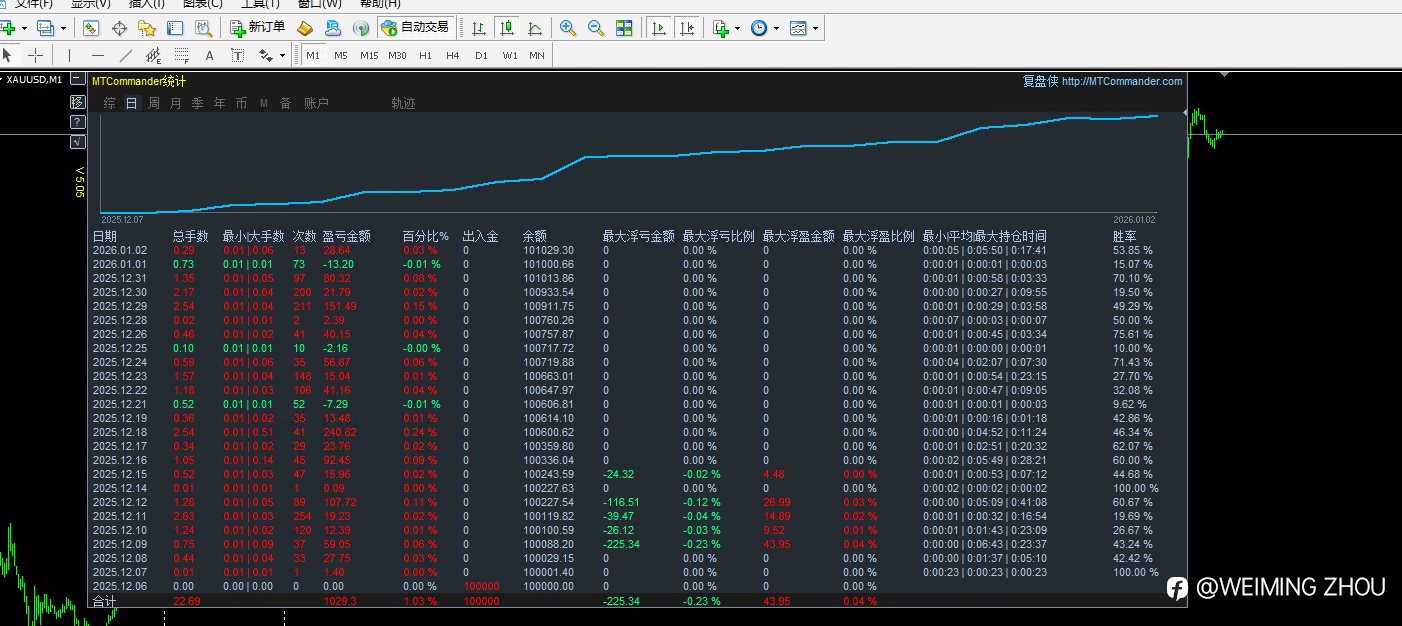This screenshot has width=1402, height=626.
Task: Expand the new chart dropdown arrow
Action: pos(23,28)
